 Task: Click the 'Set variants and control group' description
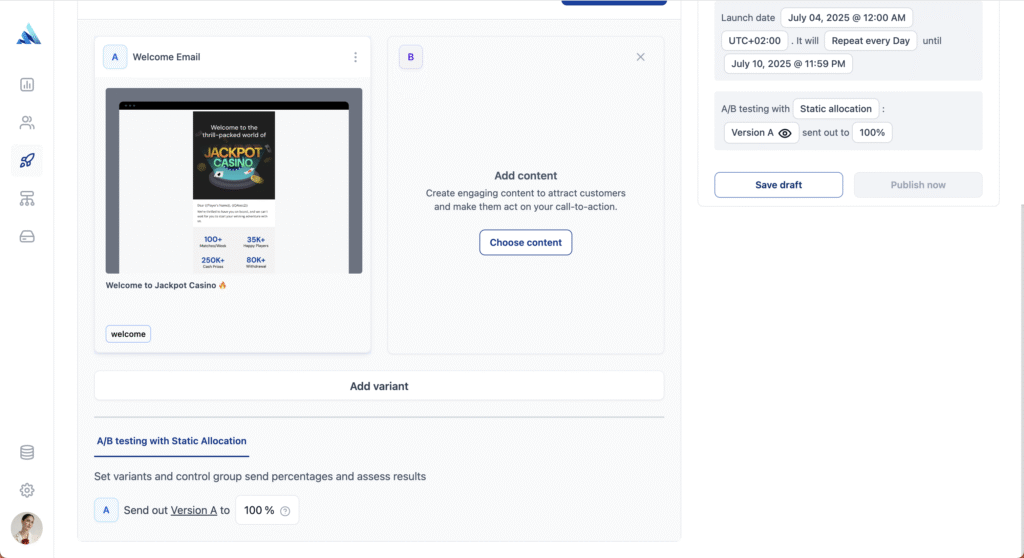[260, 476]
